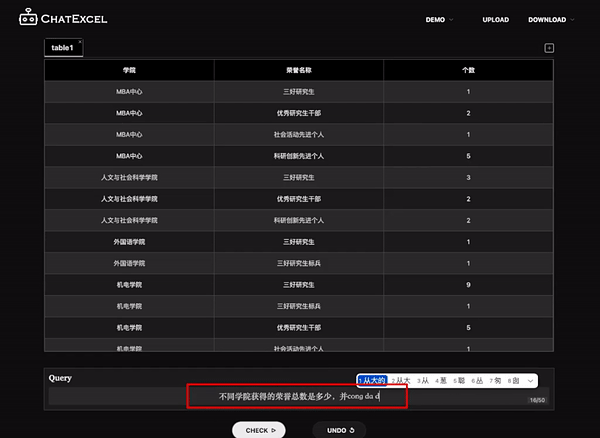Expand the DOWNLOAD dropdown menu
Viewport: 600px width, 438px height.
pos(551,19)
